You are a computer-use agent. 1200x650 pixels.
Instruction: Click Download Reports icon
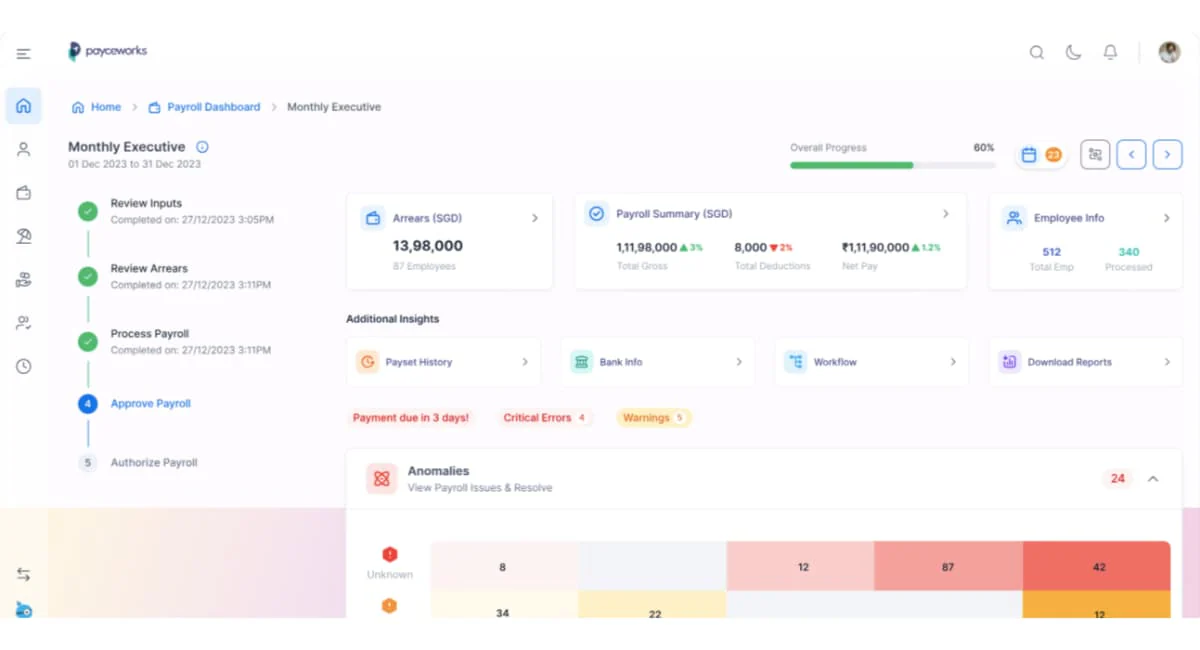(1010, 362)
